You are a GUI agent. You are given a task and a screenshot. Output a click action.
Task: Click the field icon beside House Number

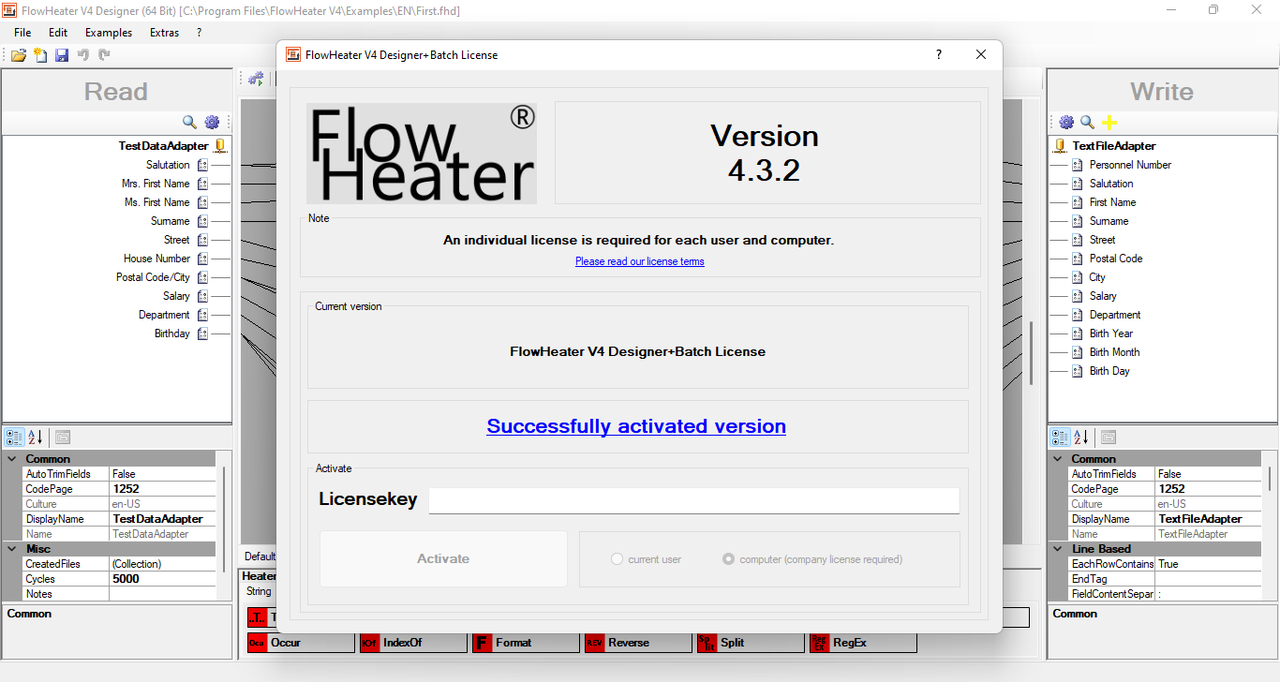[x=202, y=259]
